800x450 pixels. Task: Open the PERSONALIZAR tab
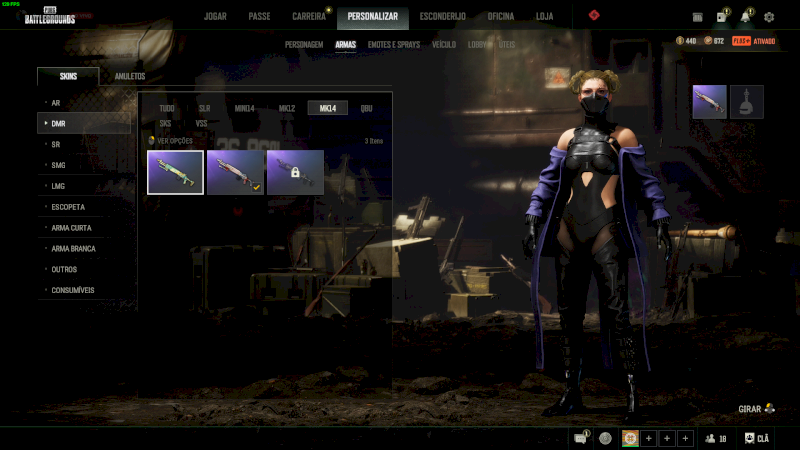[372, 16]
